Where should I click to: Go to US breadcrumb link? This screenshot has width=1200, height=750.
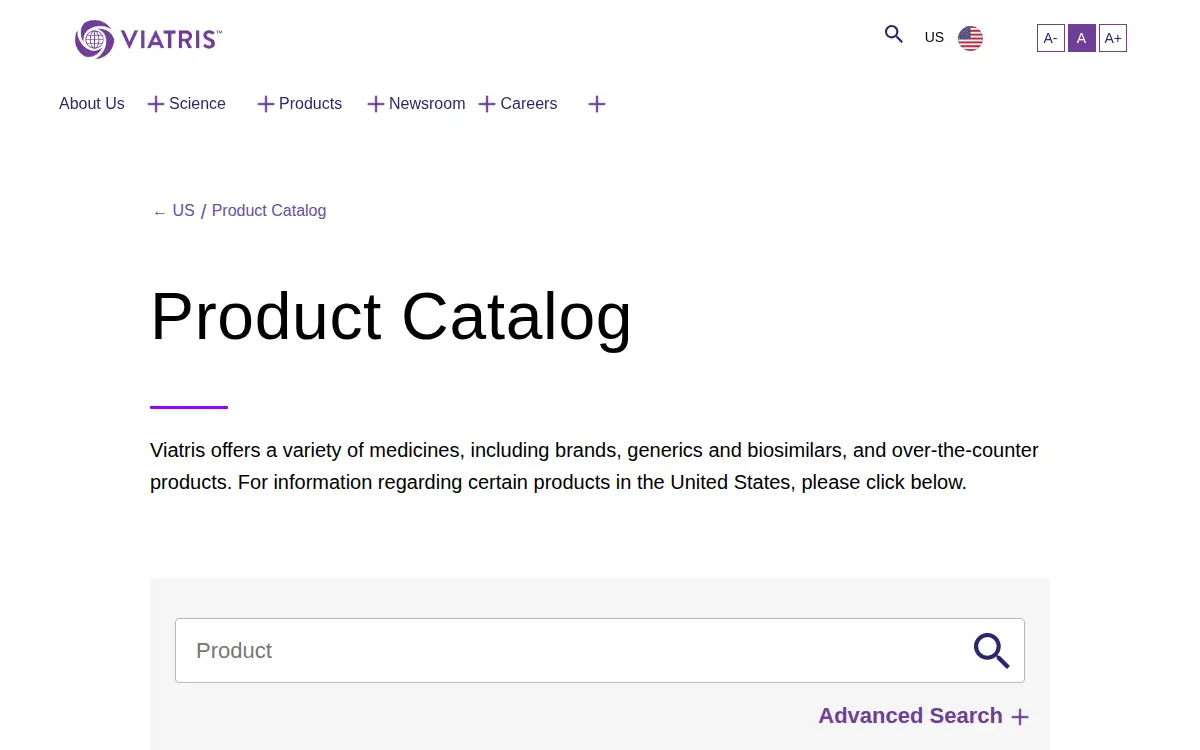click(x=184, y=211)
